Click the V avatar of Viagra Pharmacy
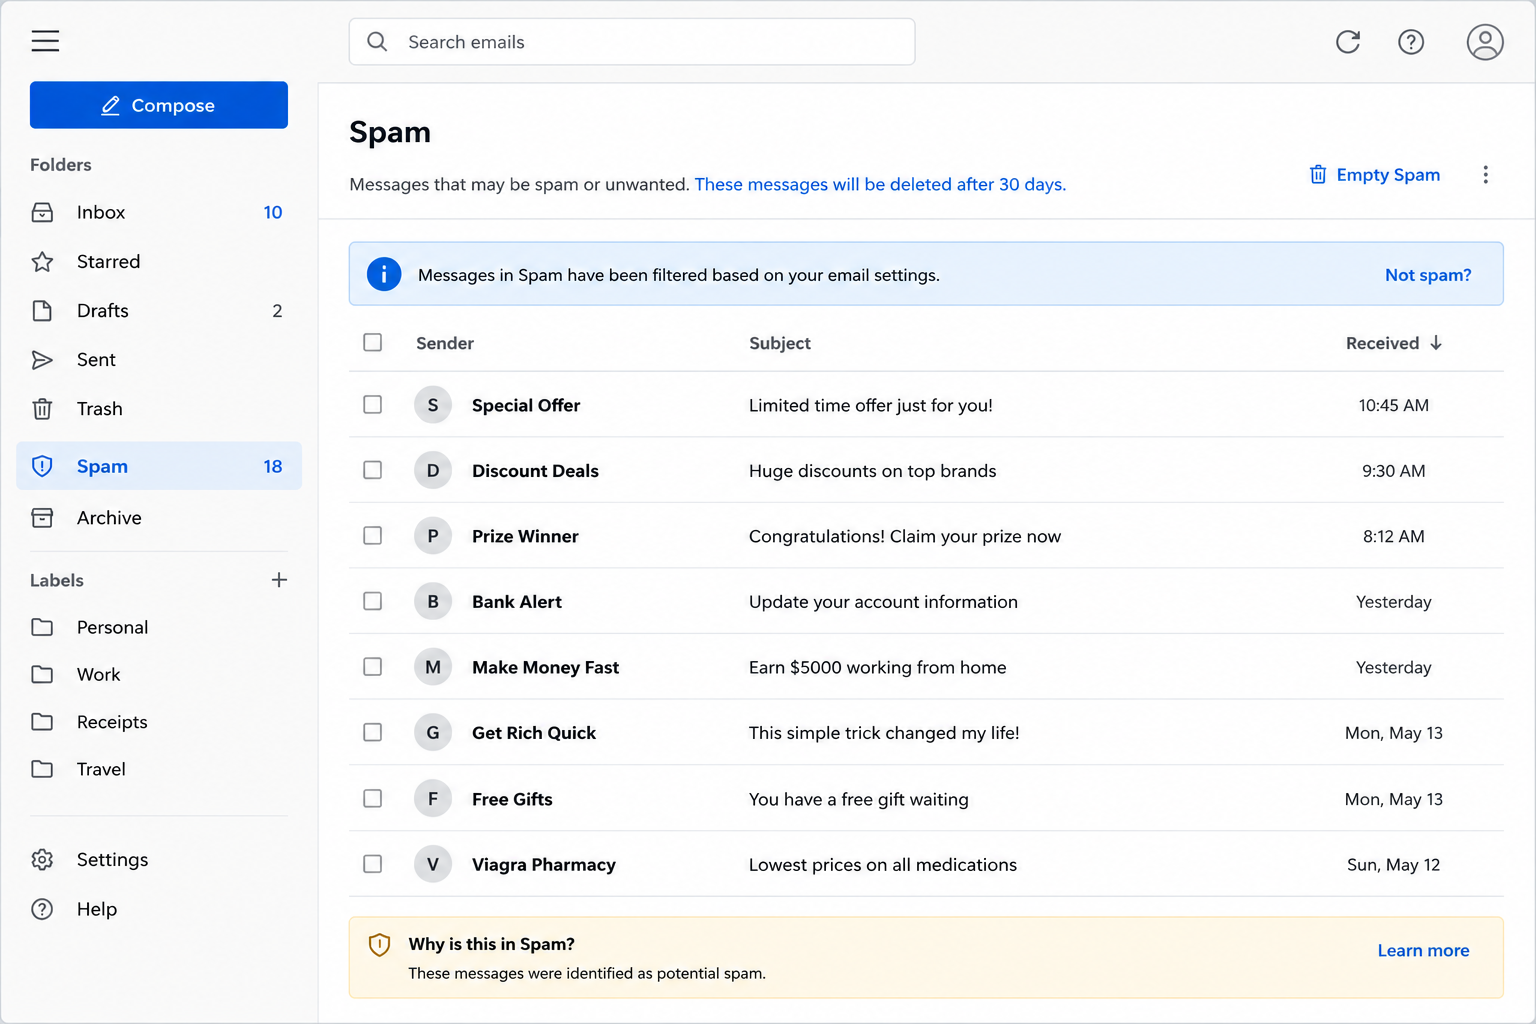1536x1024 pixels. point(433,864)
